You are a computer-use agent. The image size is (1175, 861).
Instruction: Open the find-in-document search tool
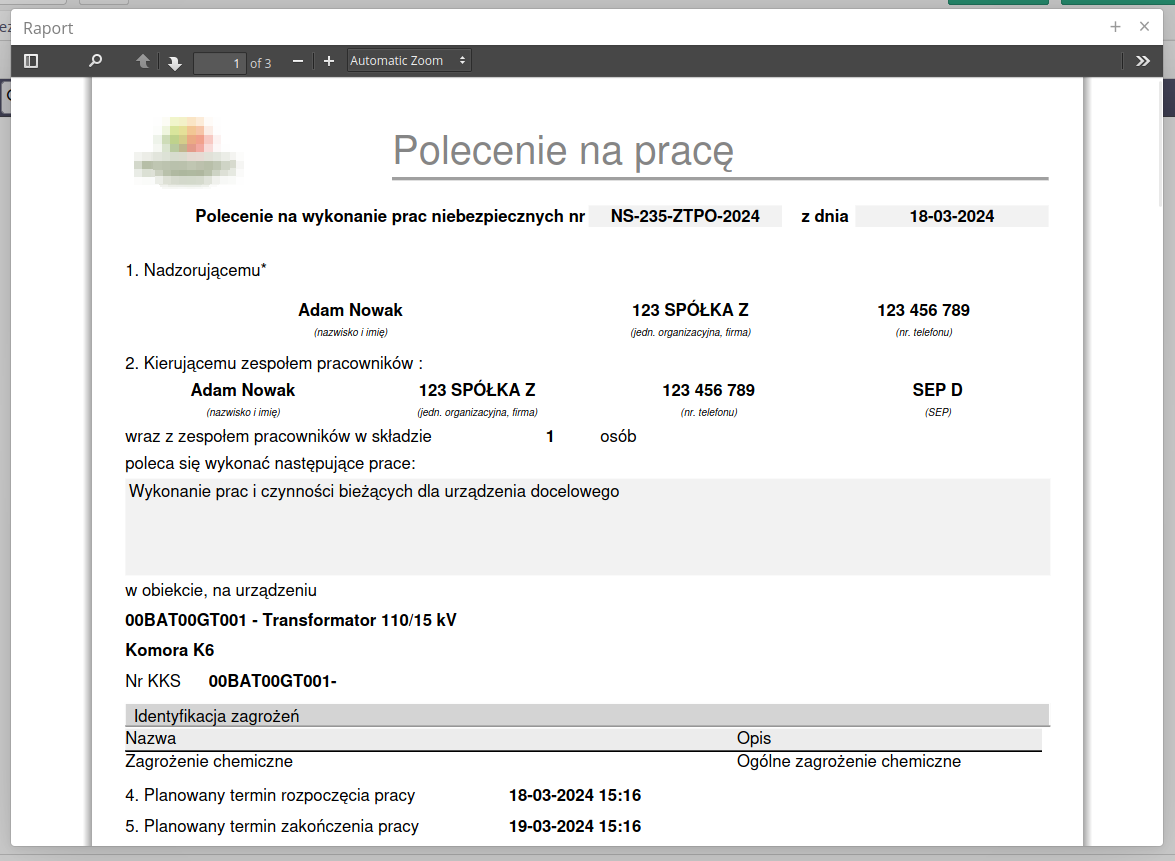[x=95, y=61]
